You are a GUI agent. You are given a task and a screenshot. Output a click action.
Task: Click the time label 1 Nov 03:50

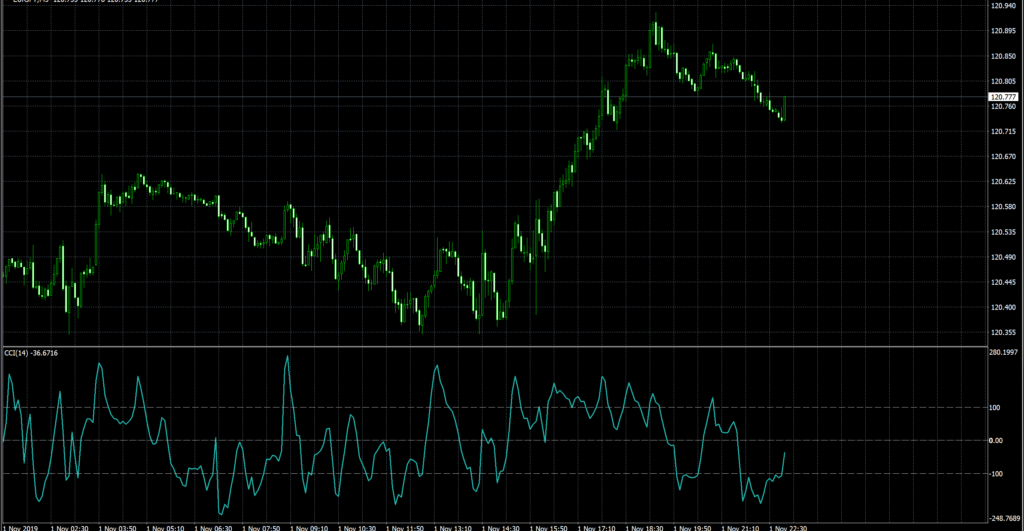pyautogui.click(x=118, y=528)
